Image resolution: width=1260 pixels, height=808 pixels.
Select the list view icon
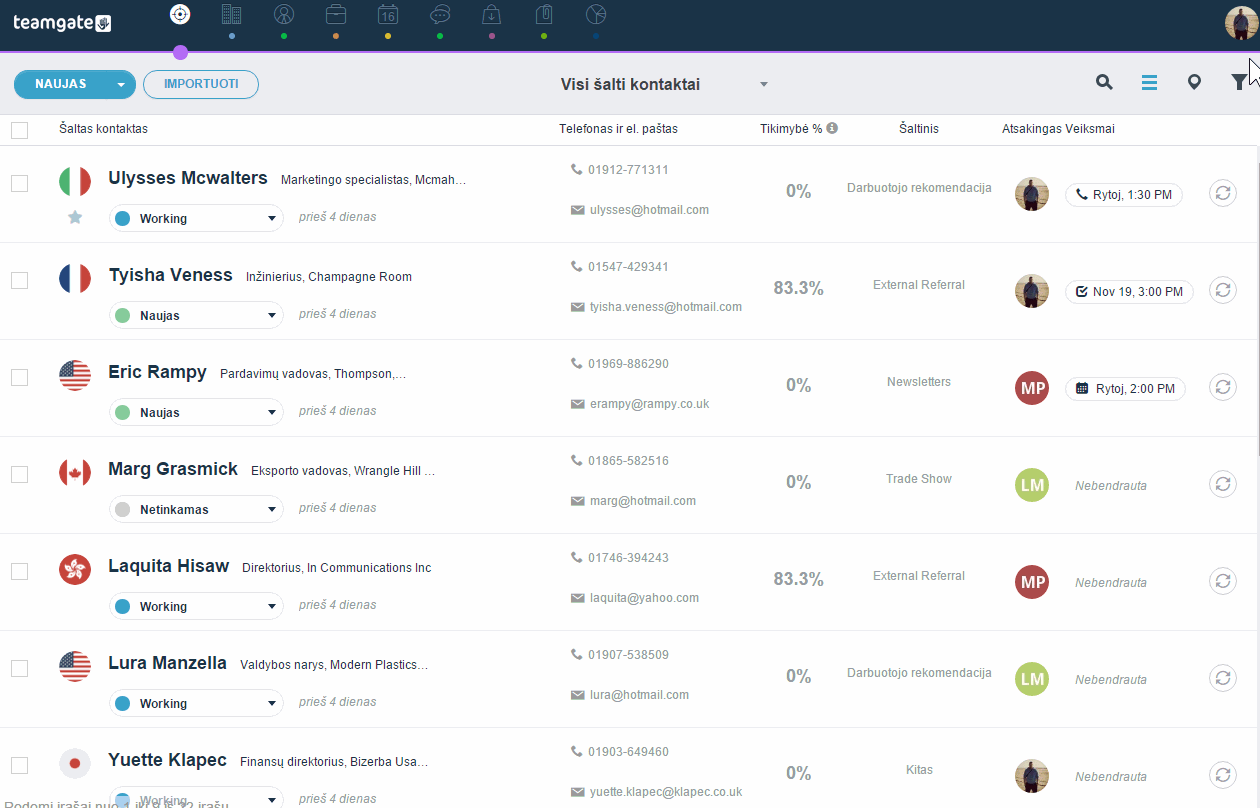tap(1149, 83)
